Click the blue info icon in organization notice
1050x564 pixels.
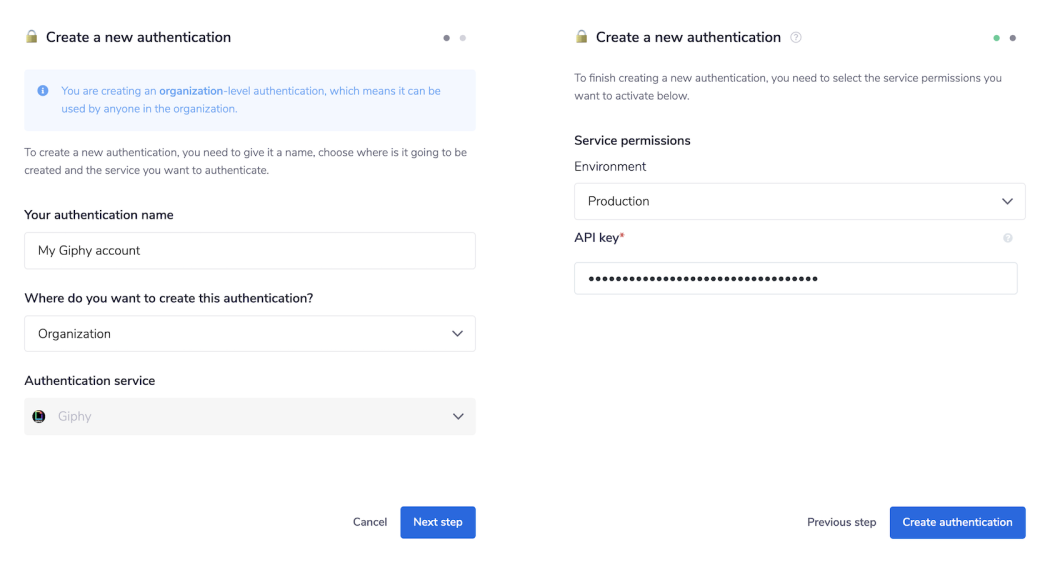click(43, 91)
